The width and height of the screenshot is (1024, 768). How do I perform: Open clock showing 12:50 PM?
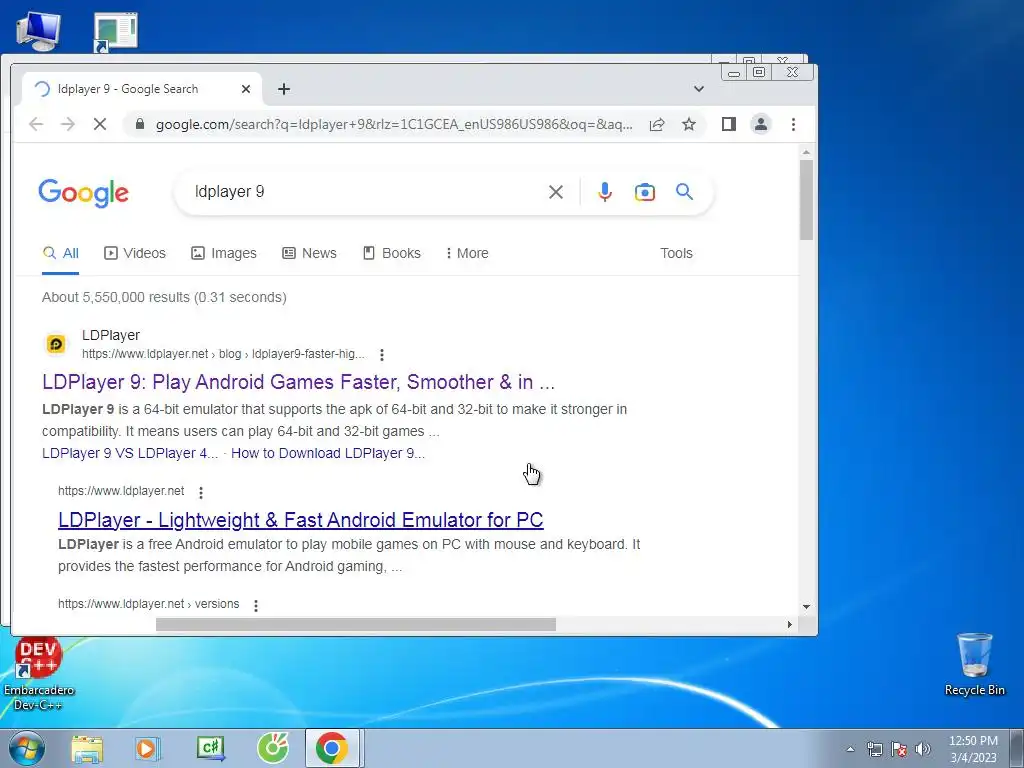(973, 749)
